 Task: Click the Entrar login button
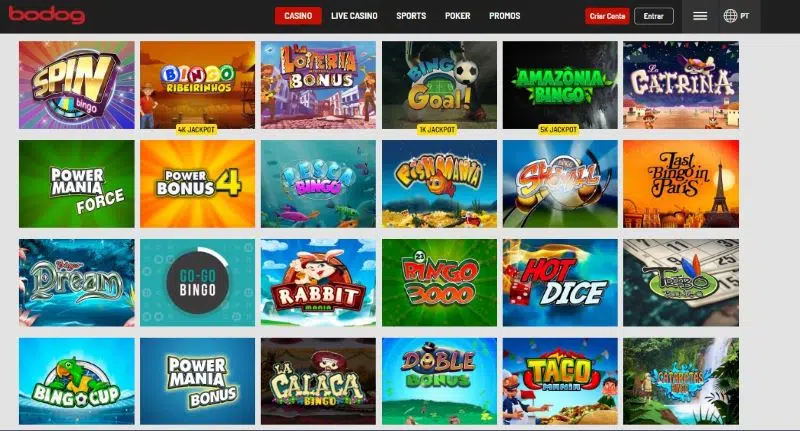click(x=654, y=16)
